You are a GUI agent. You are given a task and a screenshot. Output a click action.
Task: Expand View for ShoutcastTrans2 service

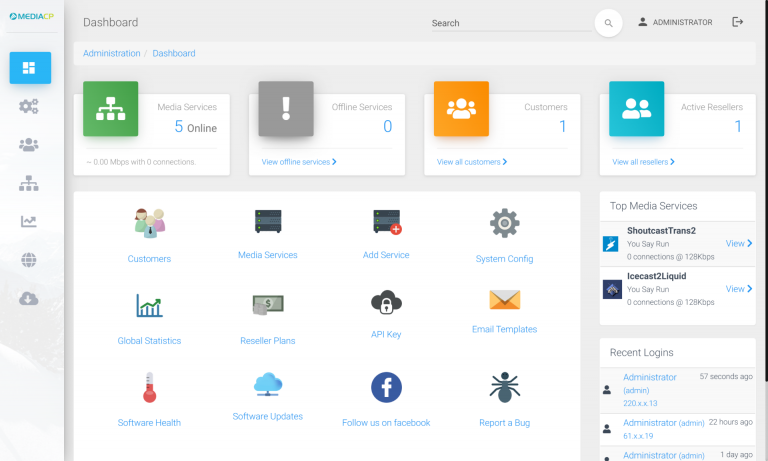(x=739, y=243)
